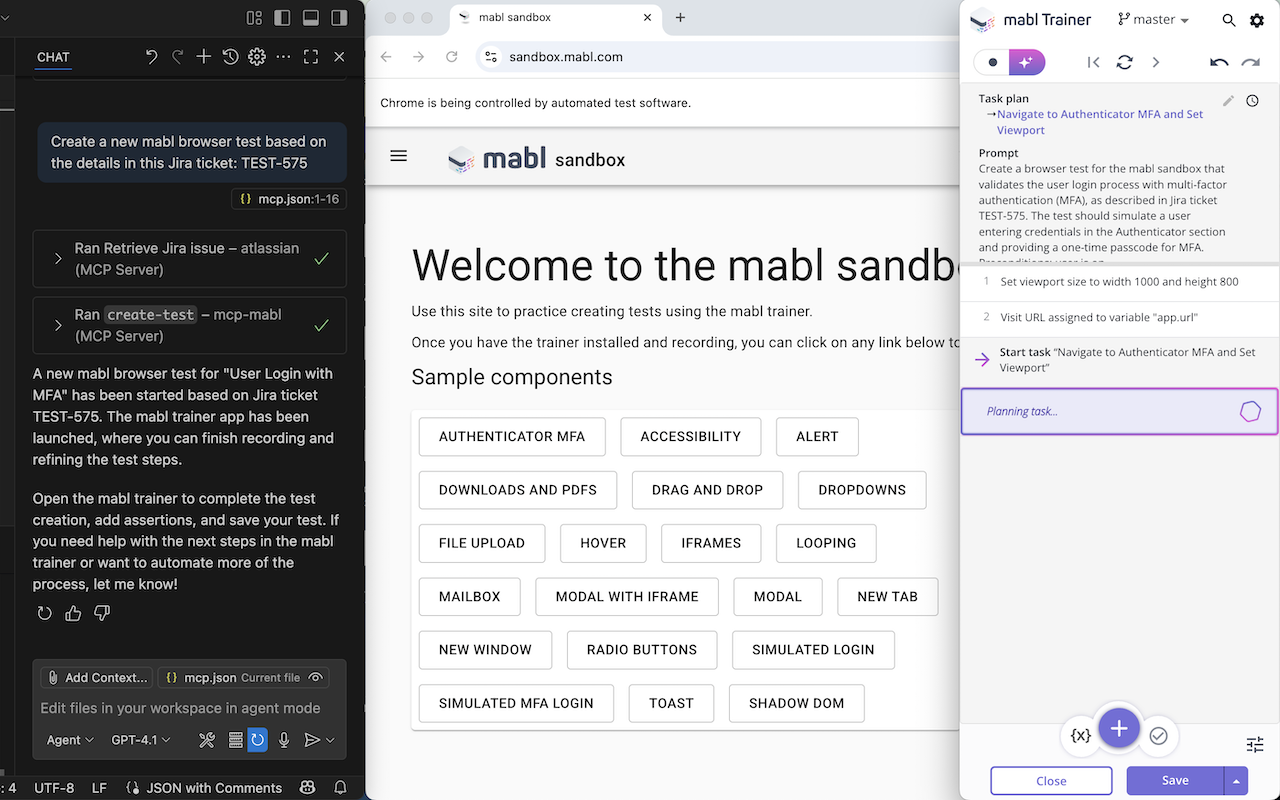Screen dimensions: 1280x800
Task: Switch to the CHAT tab
Action: click(53, 57)
